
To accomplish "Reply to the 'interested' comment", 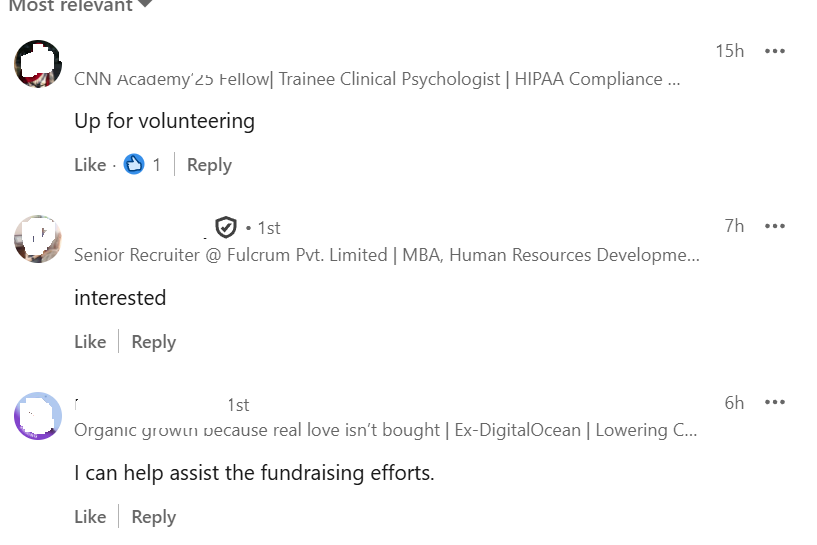I will (x=153, y=342).
